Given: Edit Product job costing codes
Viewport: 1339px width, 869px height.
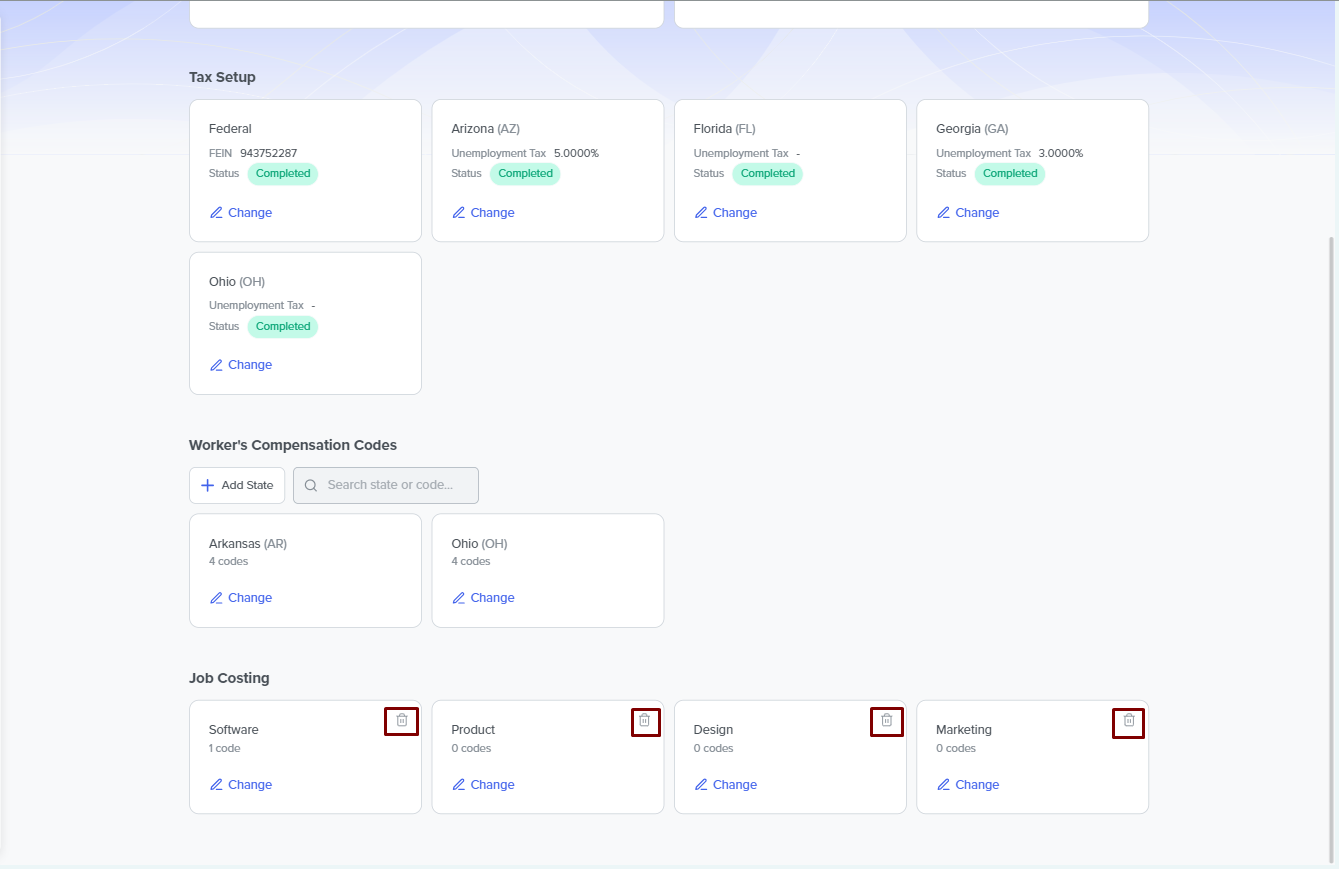Looking at the screenshot, I should pyautogui.click(x=483, y=785).
